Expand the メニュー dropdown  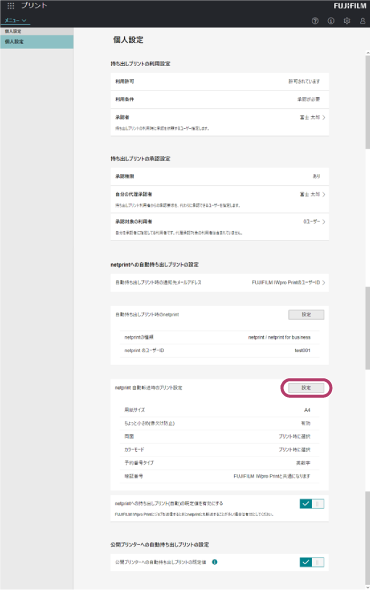[x=15, y=20]
